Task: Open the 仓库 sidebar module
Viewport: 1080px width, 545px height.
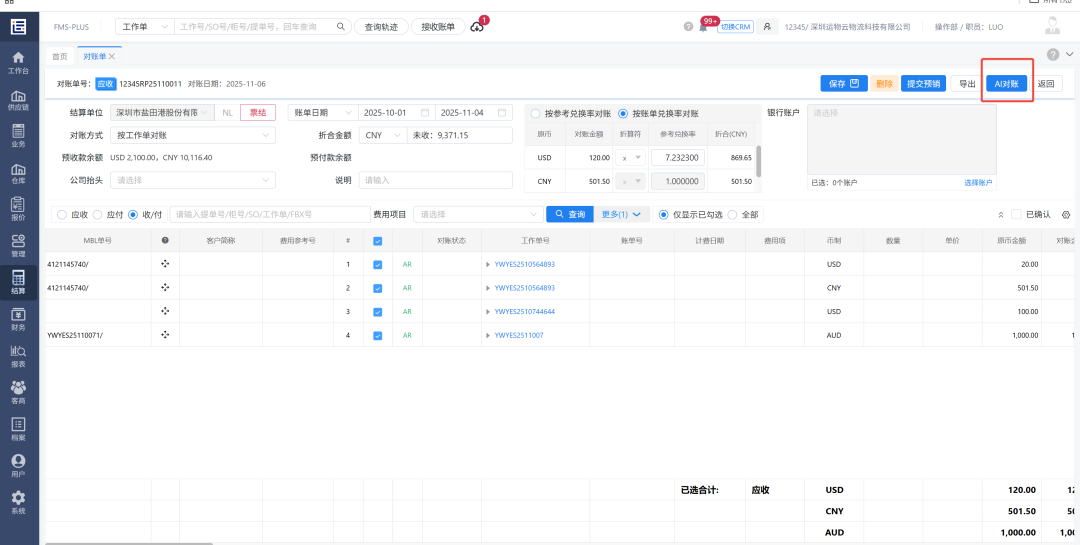Action: [19, 172]
